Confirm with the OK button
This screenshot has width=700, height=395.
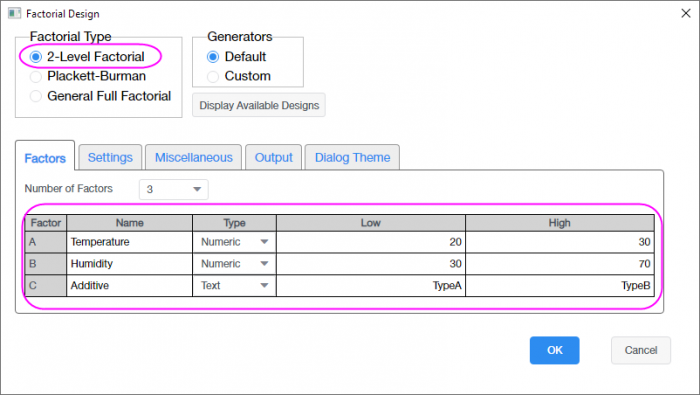(x=554, y=350)
